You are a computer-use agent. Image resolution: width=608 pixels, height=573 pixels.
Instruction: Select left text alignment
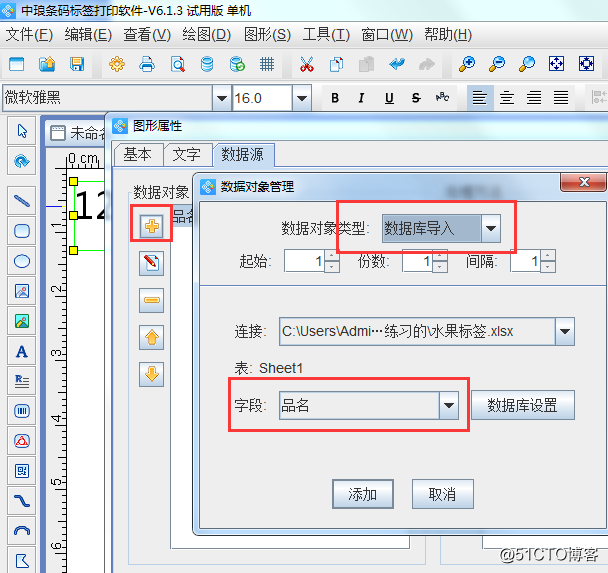(480, 98)
